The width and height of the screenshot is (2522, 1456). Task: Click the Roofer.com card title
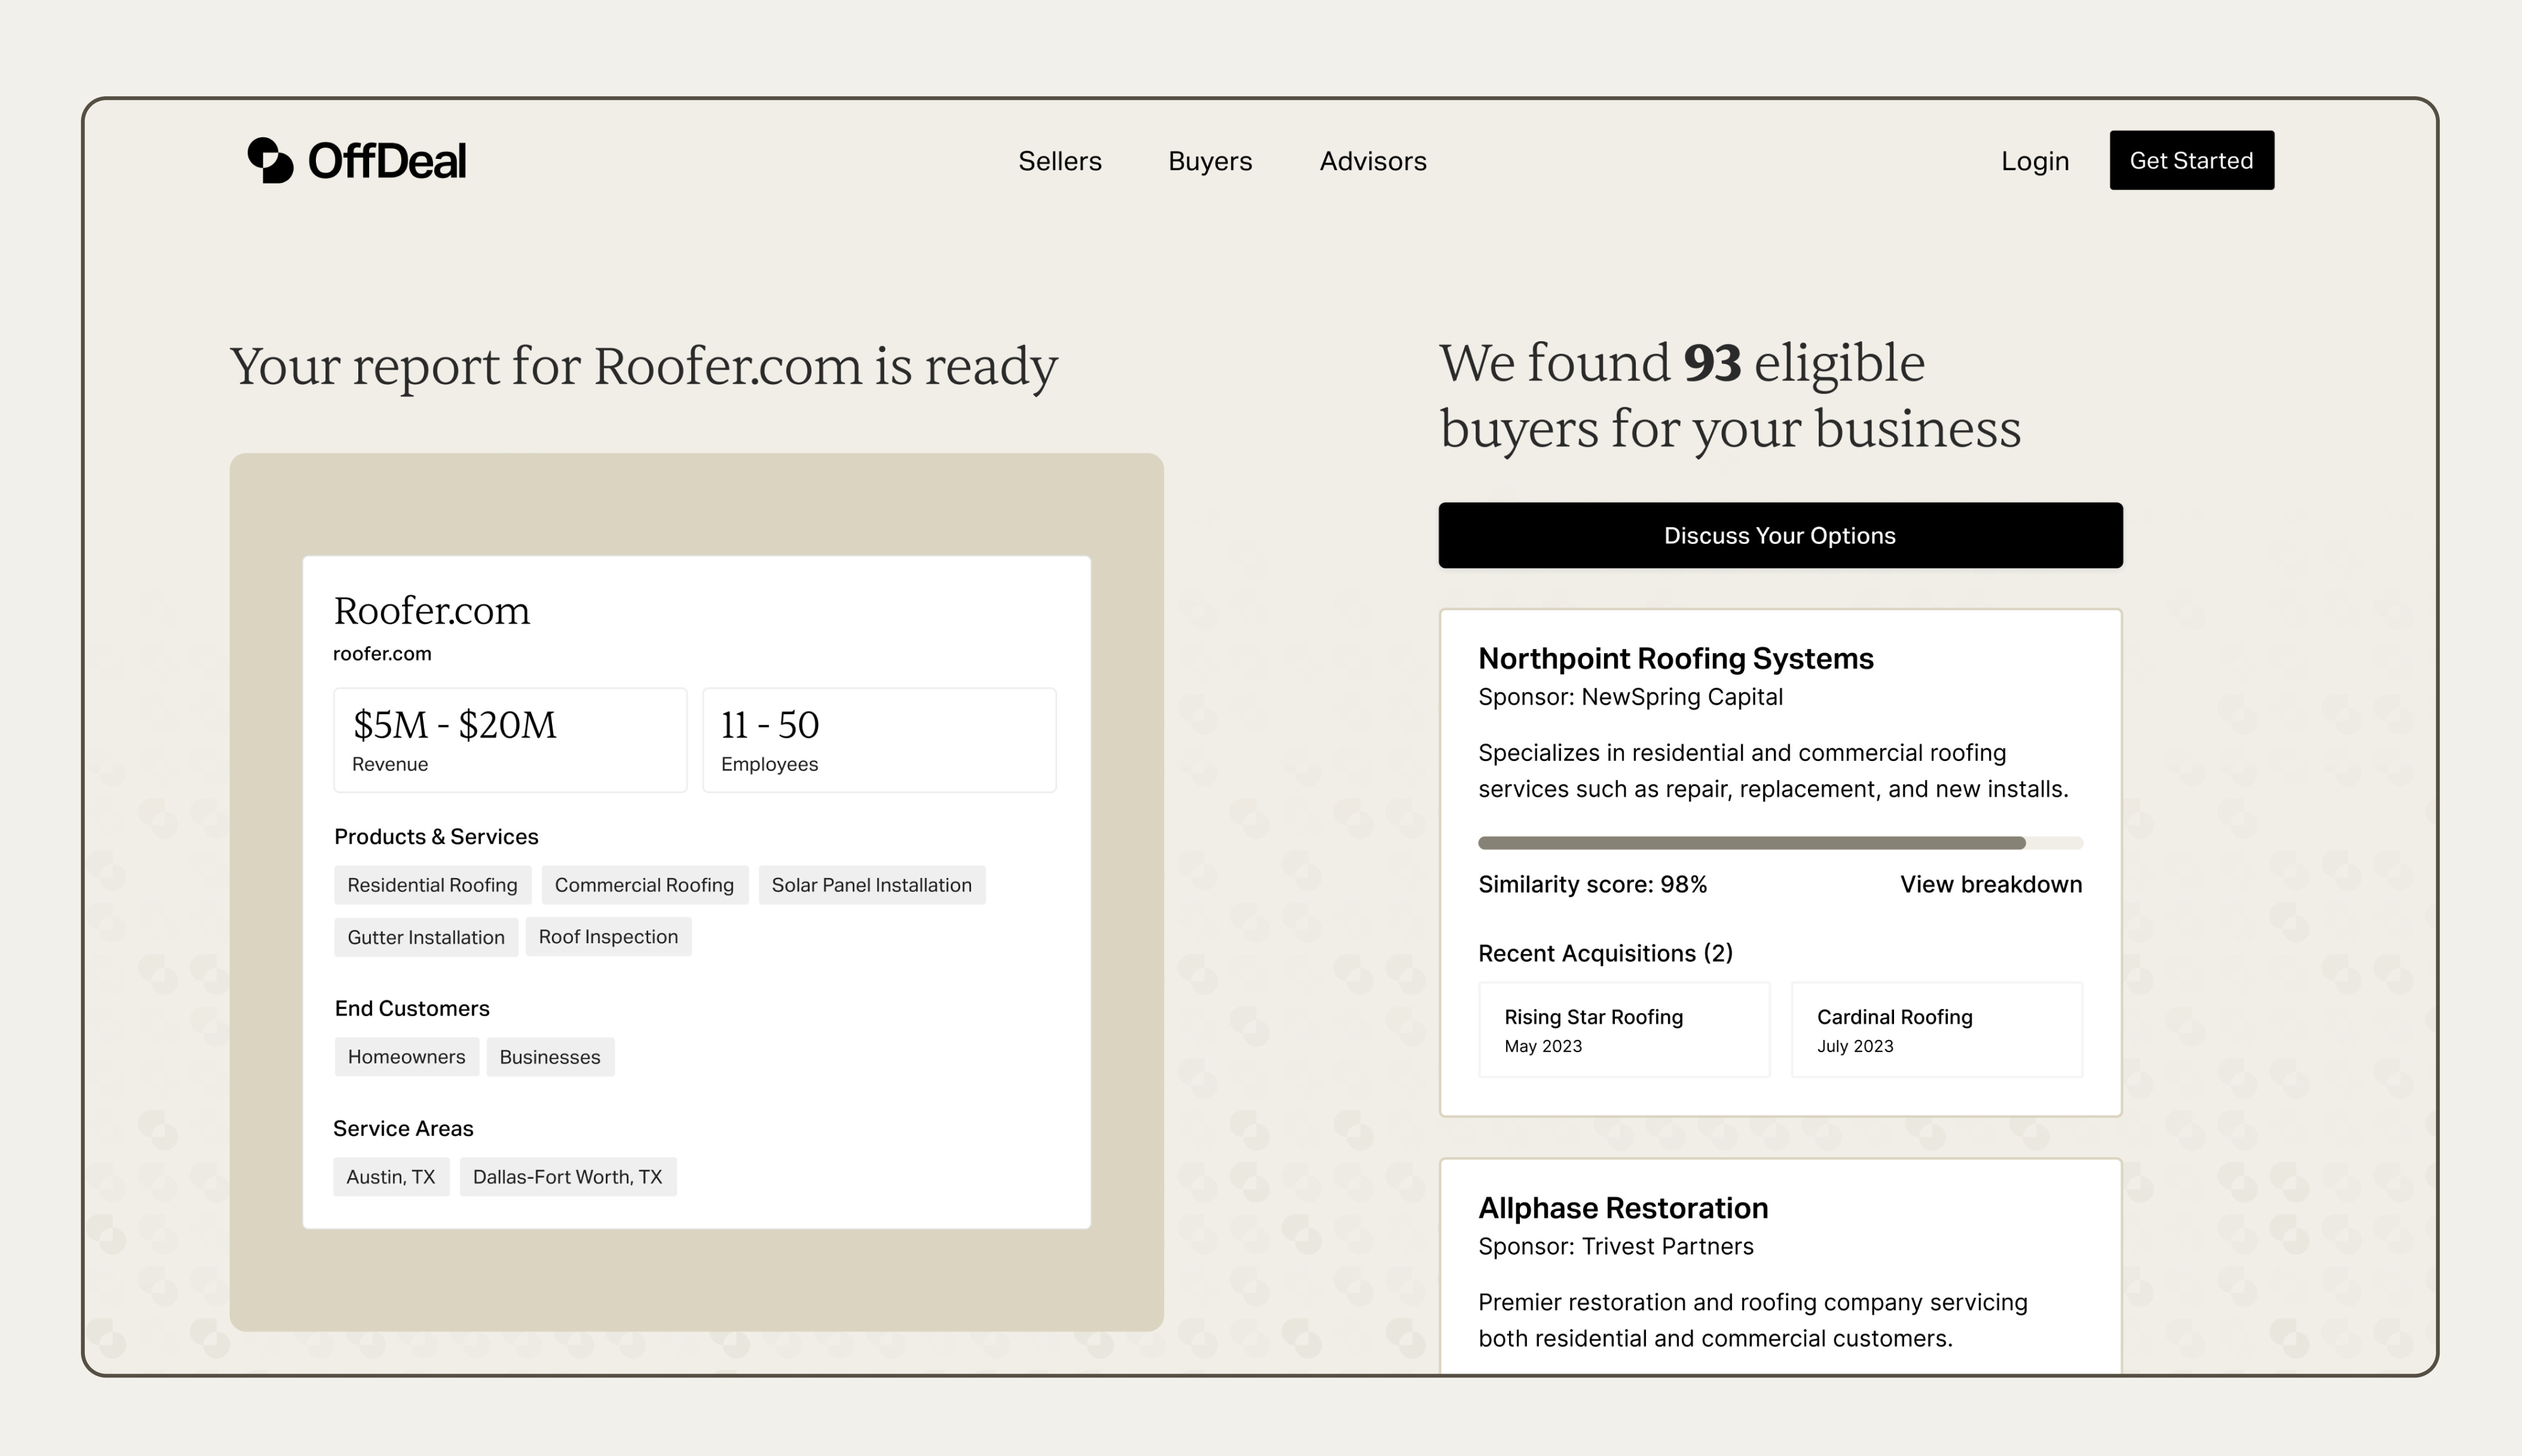pyautogui.click(x=431, y=610)
